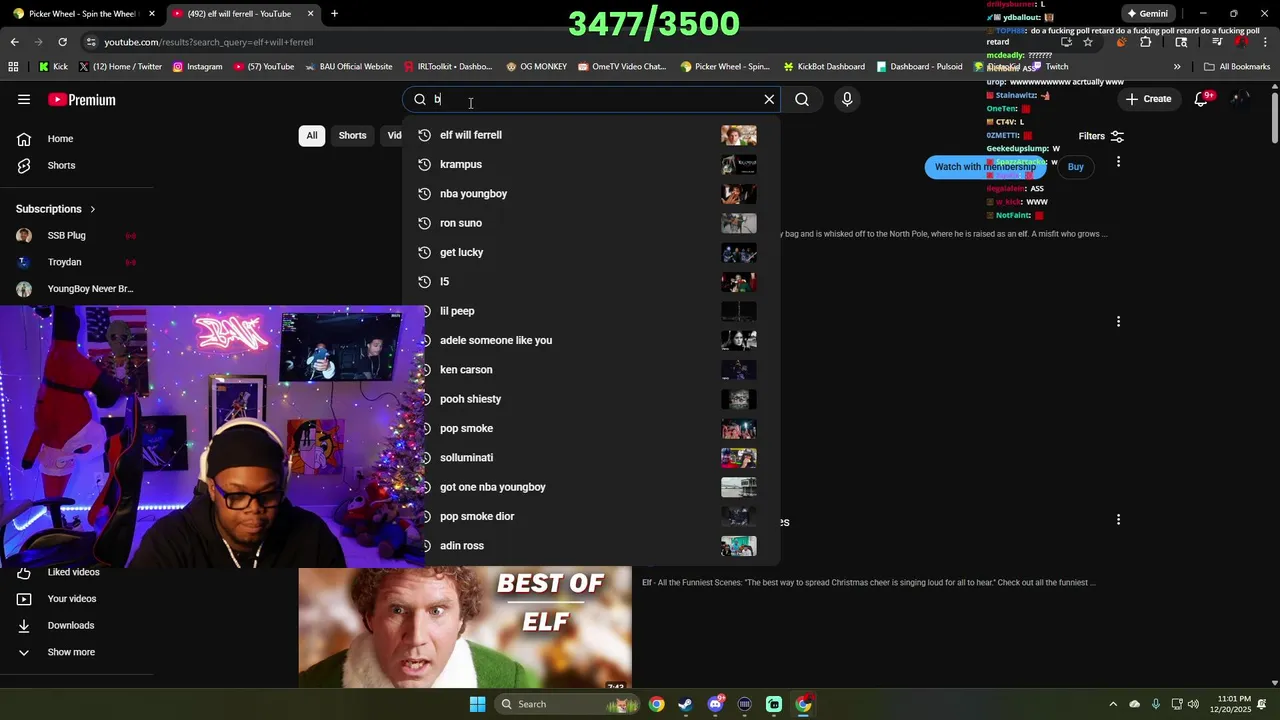Open Shorts from the sidebar
This screenshot has height=720, width=1280.
[61, 165]
